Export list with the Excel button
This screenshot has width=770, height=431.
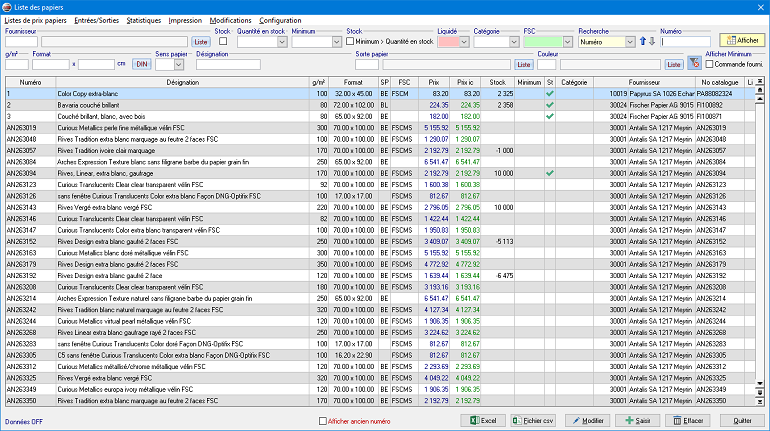click(483, 421)
